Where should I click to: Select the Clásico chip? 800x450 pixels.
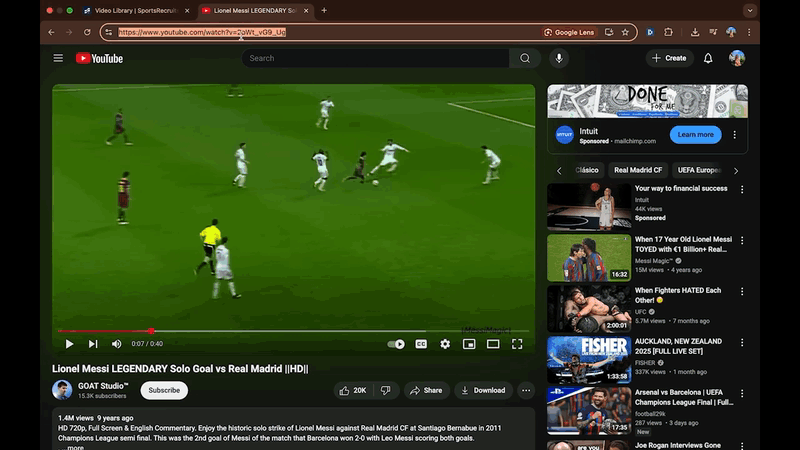coord(587,170)
